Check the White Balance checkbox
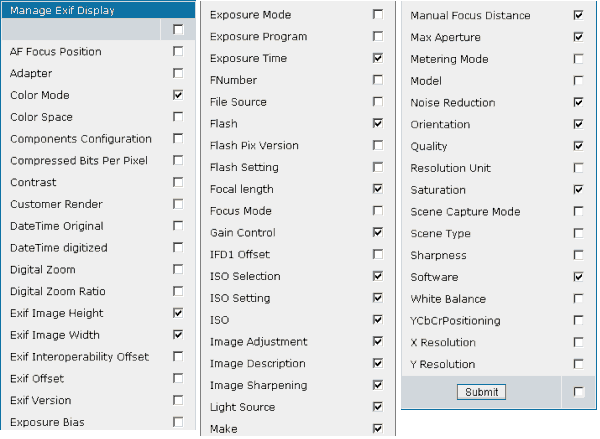Image resolution: width=600 pixels, height=439 pixels. tap(578, 299)
